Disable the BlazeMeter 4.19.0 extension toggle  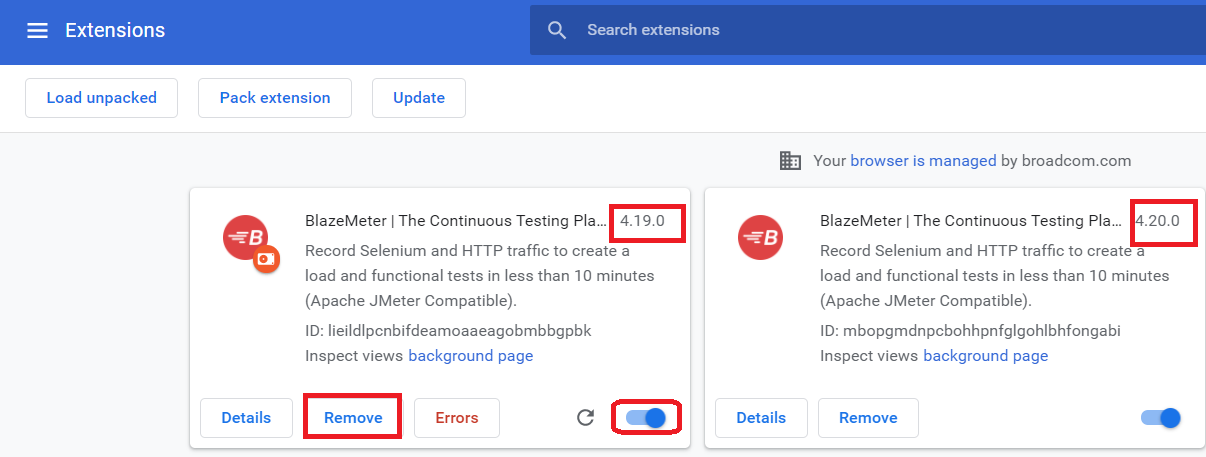tap(645, 418)
